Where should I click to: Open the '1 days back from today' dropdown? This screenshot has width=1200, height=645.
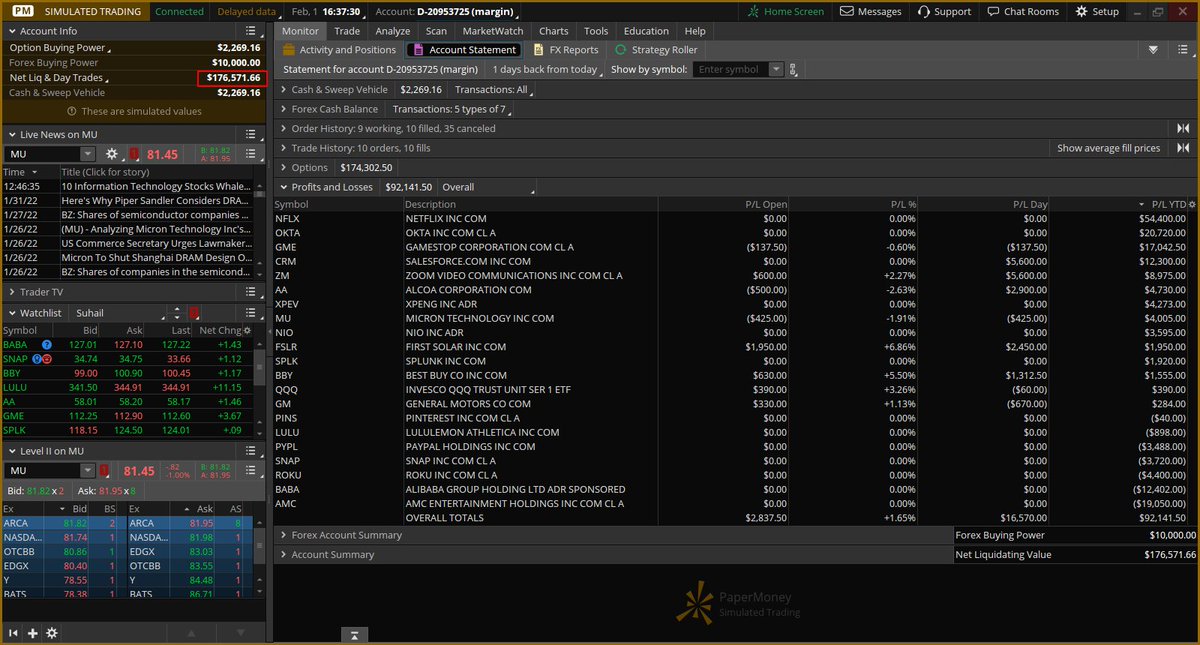[547, 70]
